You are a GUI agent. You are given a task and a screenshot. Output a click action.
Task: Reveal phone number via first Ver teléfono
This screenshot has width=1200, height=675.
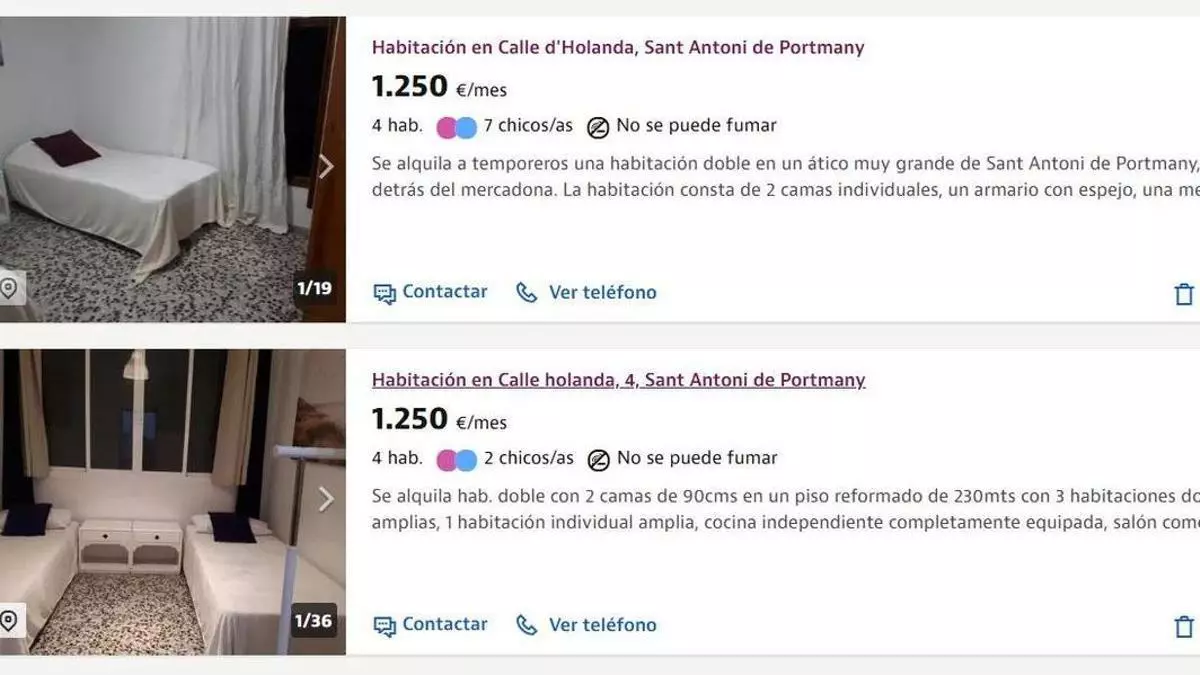tap(602, 293)
